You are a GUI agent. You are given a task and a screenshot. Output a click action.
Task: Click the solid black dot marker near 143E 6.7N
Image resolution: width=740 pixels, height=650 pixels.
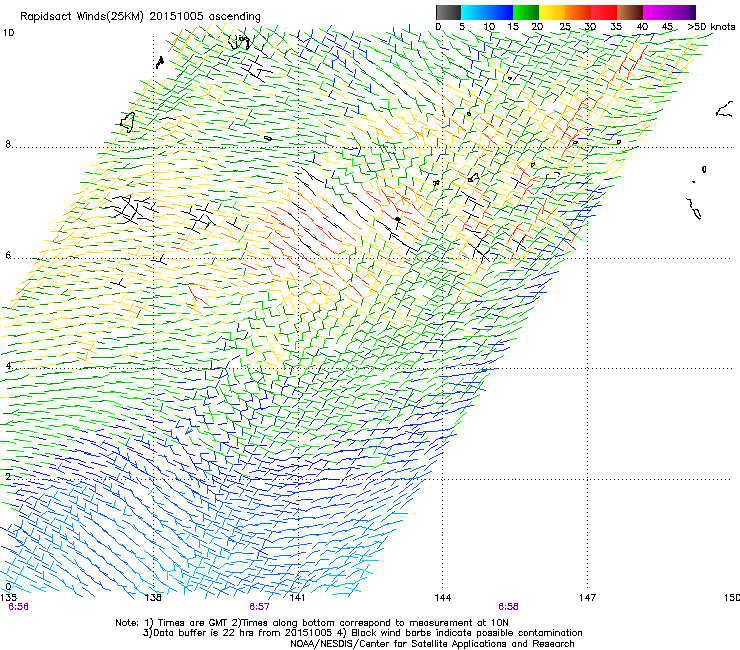click(398, 219)
